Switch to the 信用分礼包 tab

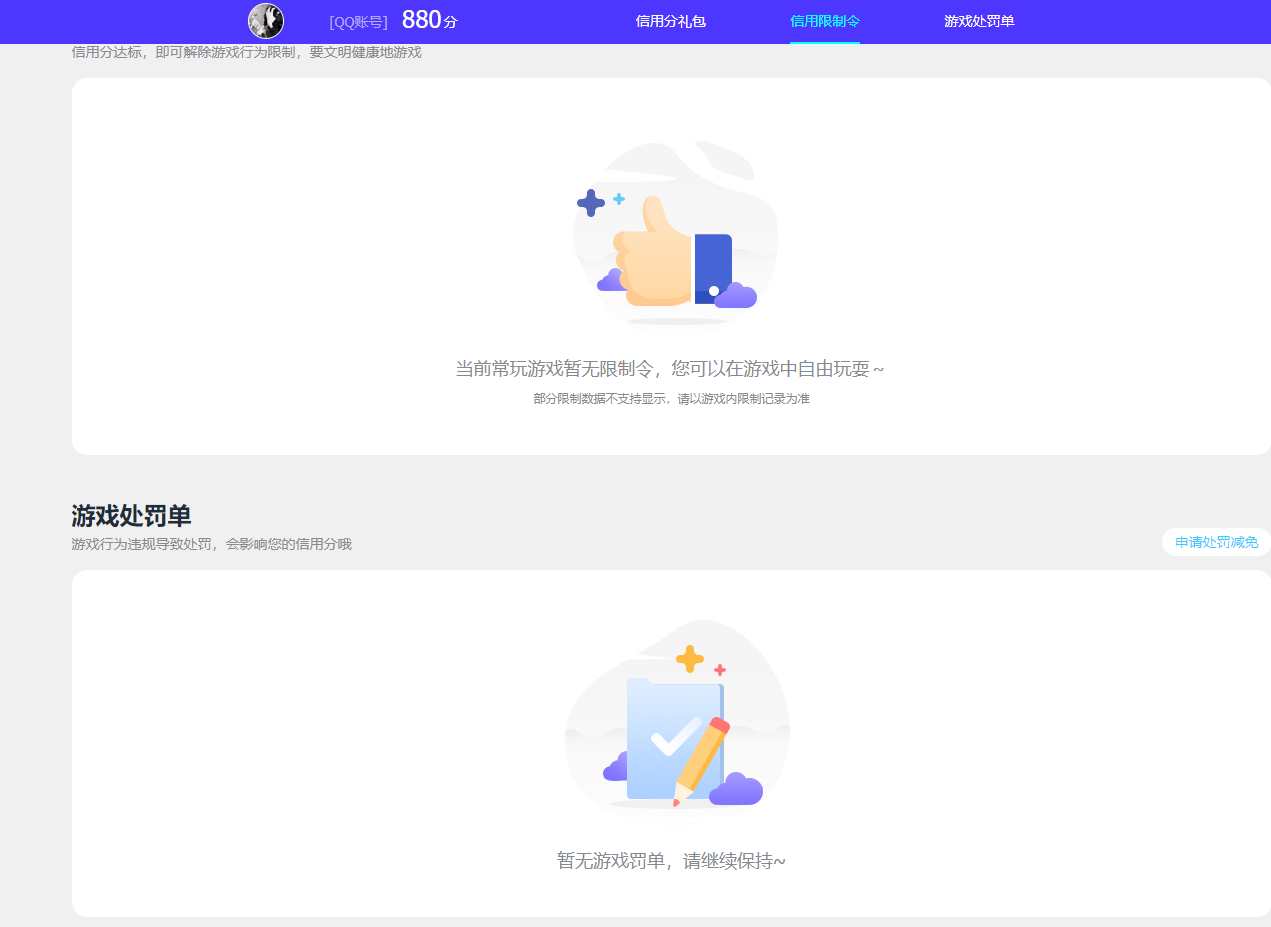[x=671, y=21]
